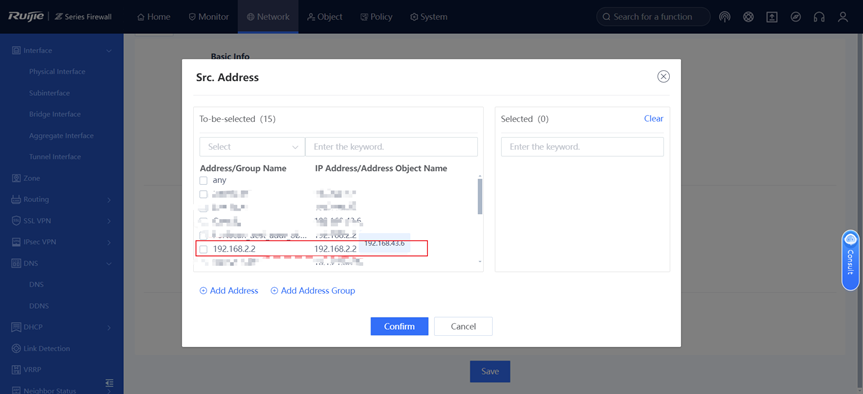The width and height of the screenshot is (863, 394).
Task: Clear the Selected list
Action: (653, 118)
